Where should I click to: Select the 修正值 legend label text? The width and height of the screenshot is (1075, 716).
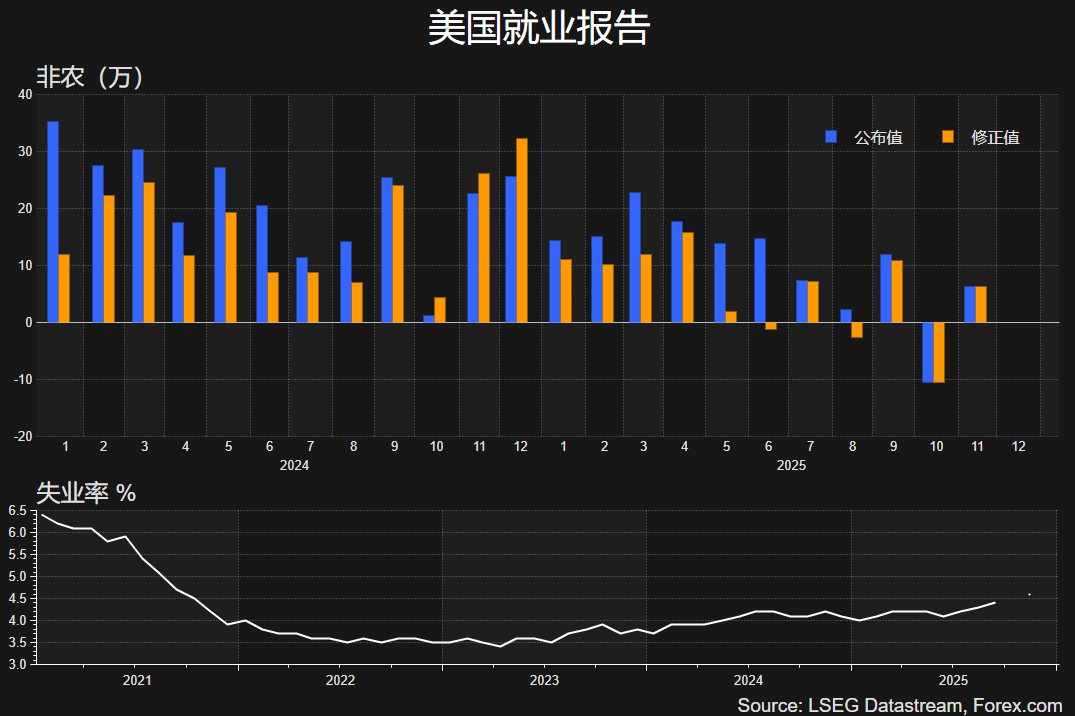pos(995,137)
